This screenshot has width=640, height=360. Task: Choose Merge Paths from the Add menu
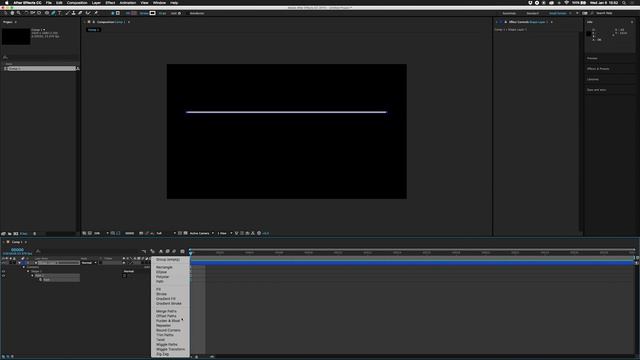pyautogui.click(x=166, y=311)
